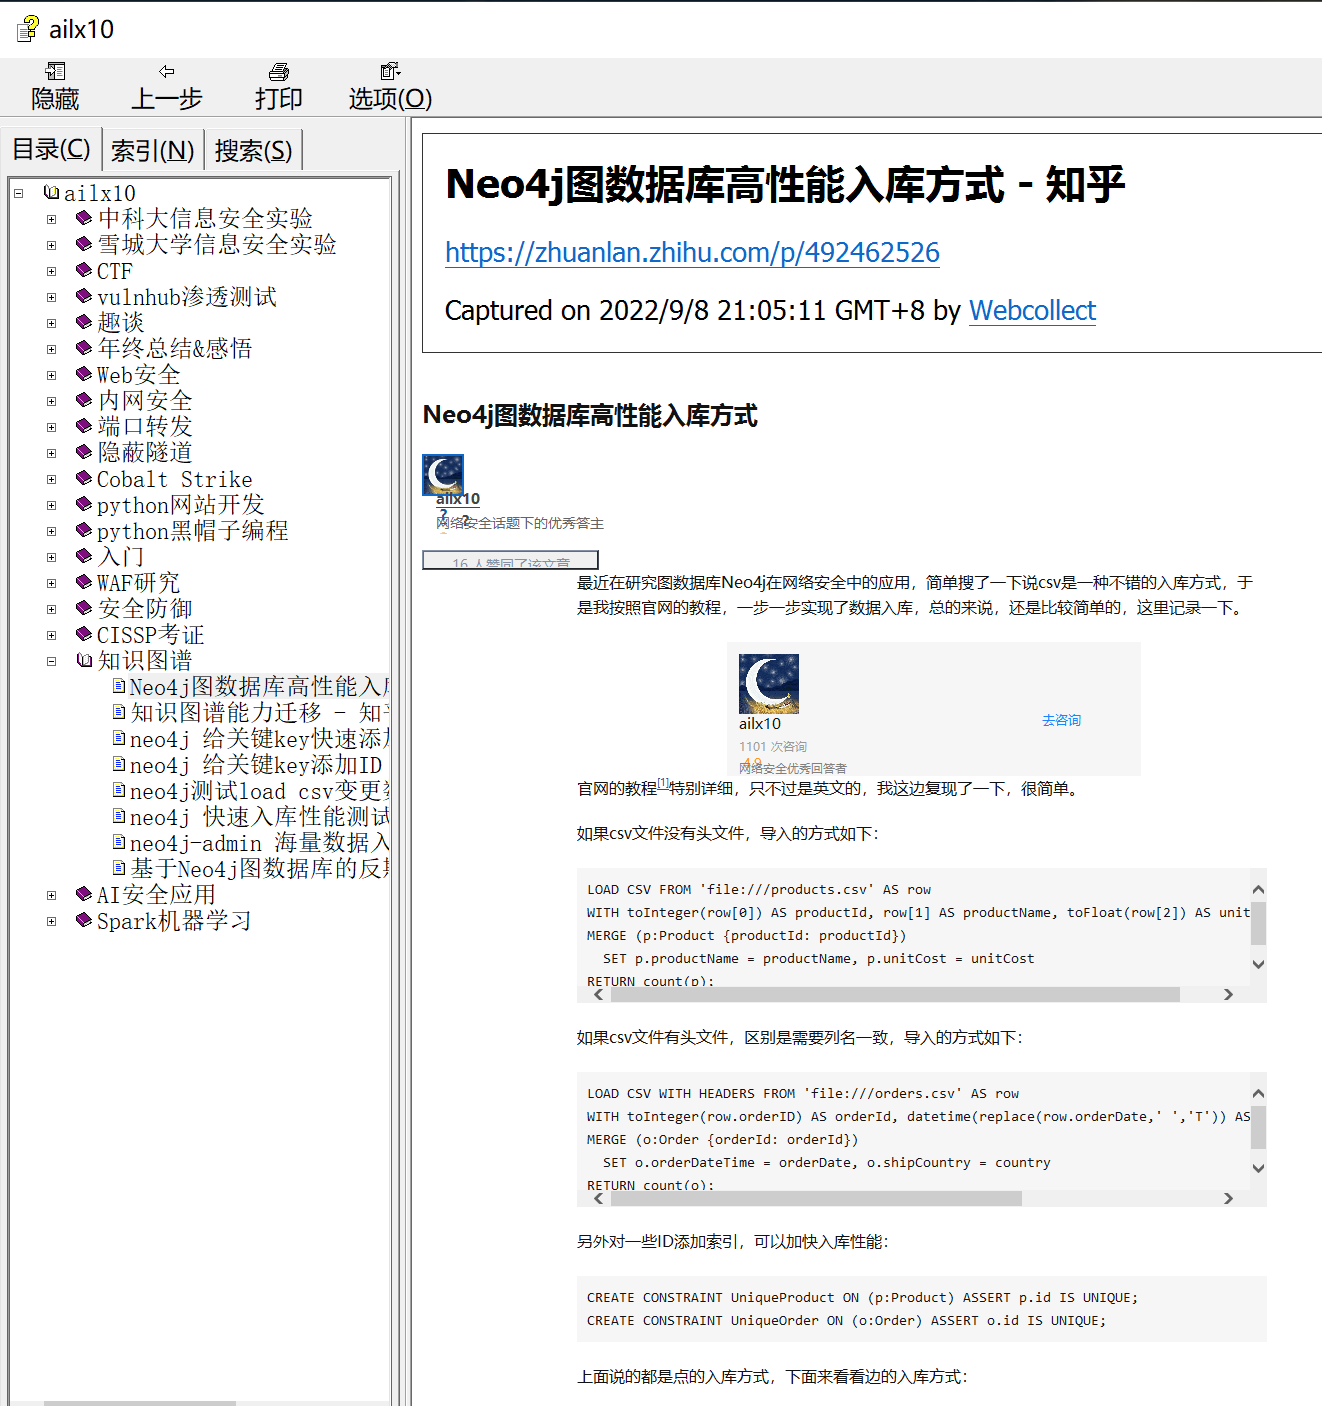Image resolution: width=1322 pixels, height=1406 pixels.
Task: Expand the 隐蔽隧道 tree node
Action: (x=51, y=453)
